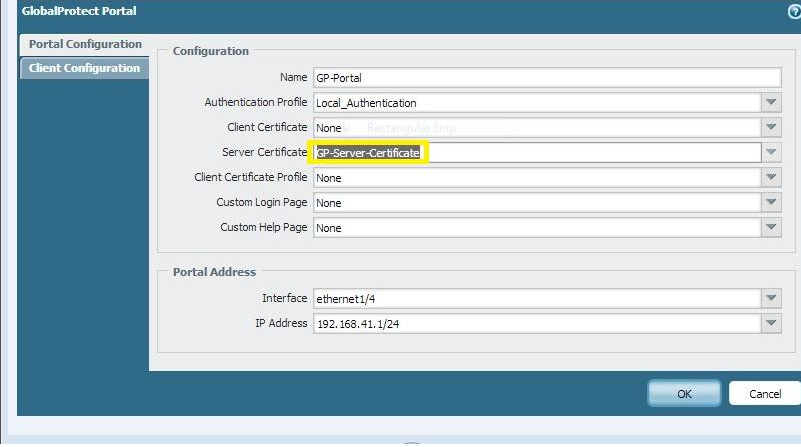The height and width of the screenshot is (447, 801).
Task: Open the Server Certificate dropdown arrow
Action: pyautogui.click(x=770, y=153)
